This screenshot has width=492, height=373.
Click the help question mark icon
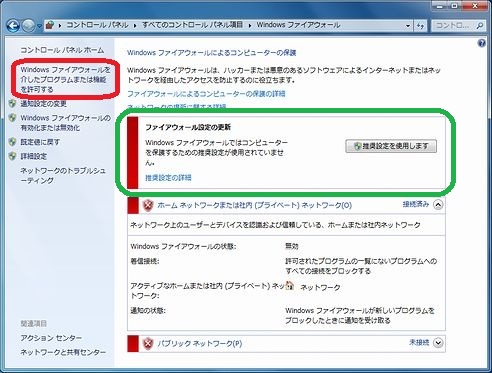[481, 43]
